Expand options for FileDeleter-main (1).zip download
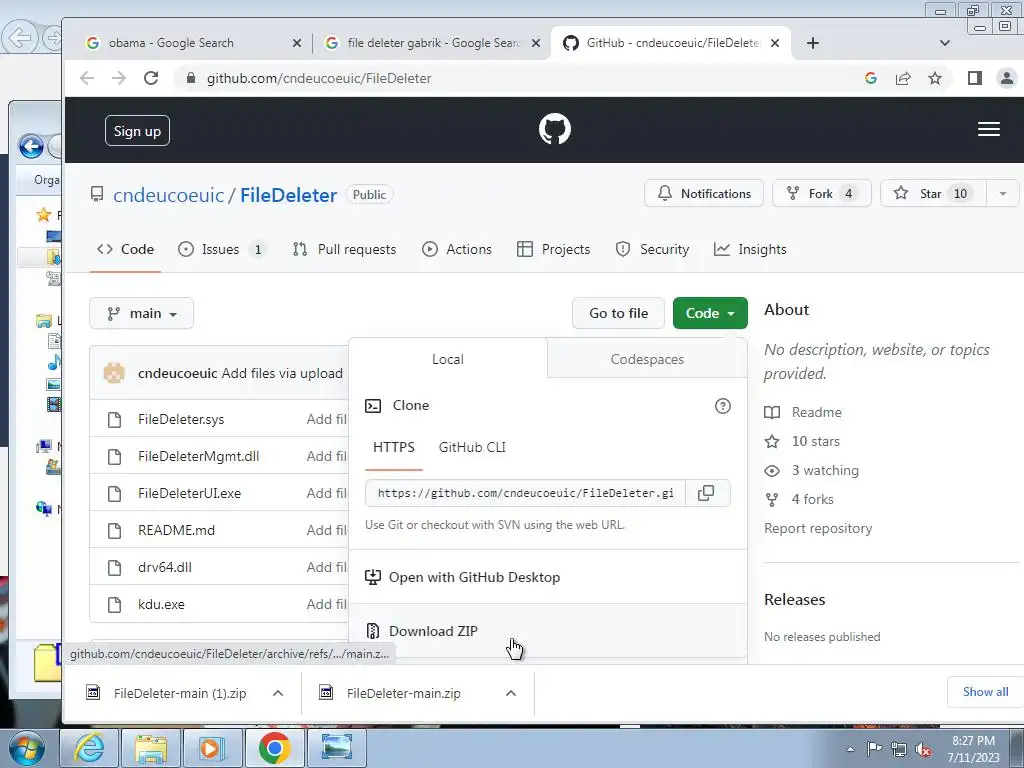Viewport: 1024px width, 768px height. click(x=278, y=693)
